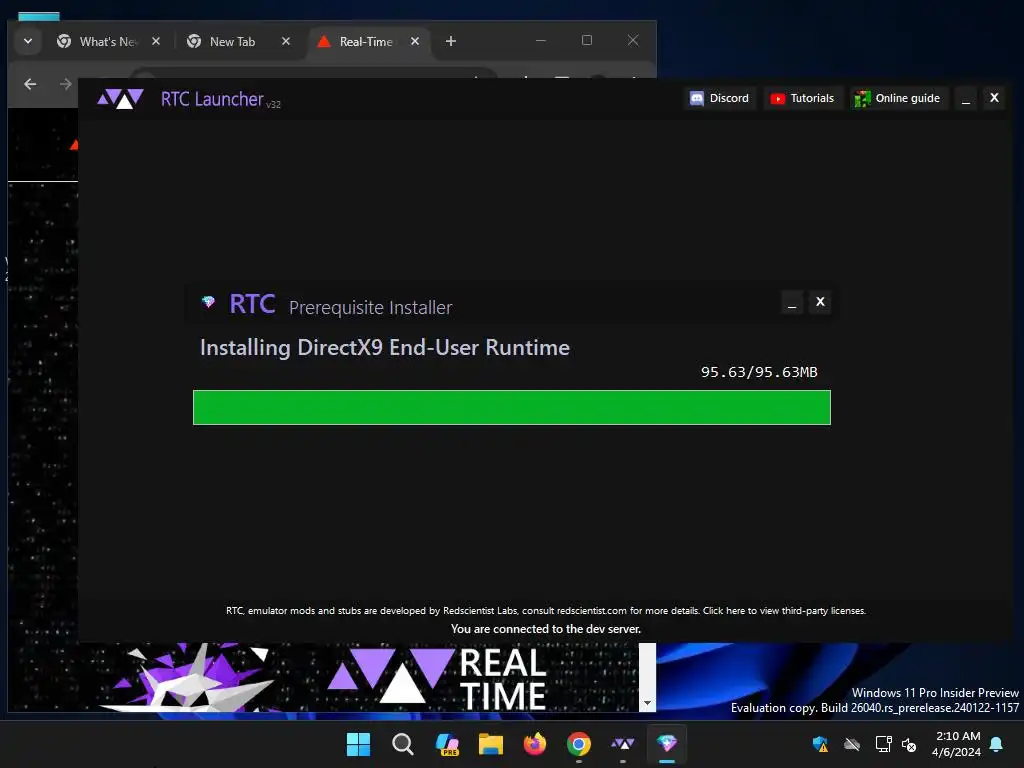Viewport: 1024px width, 768px height.
Task: Open the Online guide button
Action: point(899,98)
